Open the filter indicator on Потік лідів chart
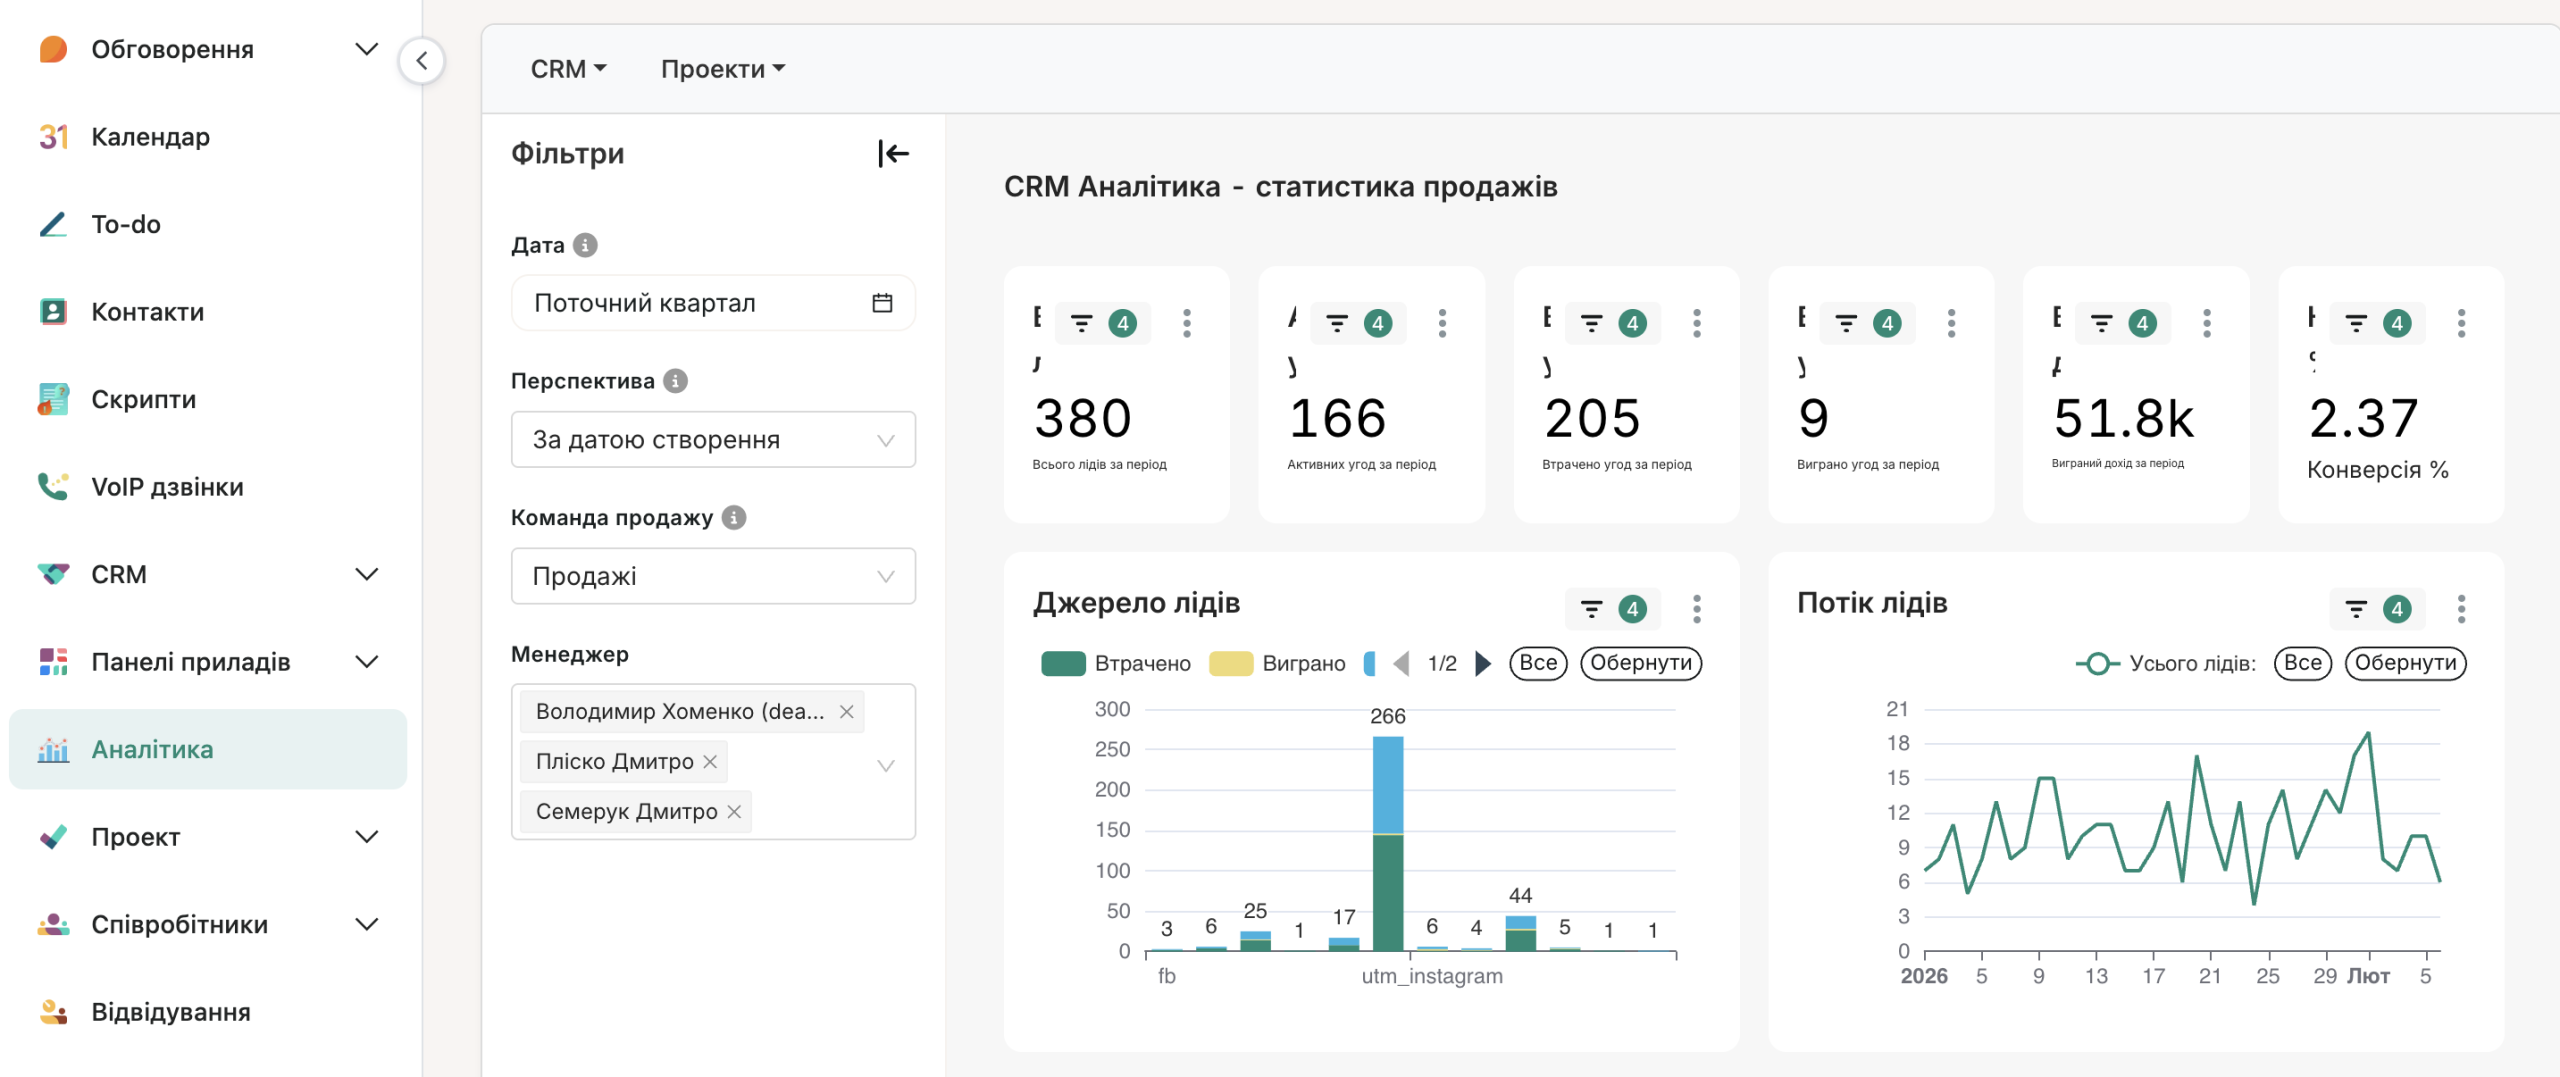The height and width of the screenshot is (1077, 2560). 2377,609
